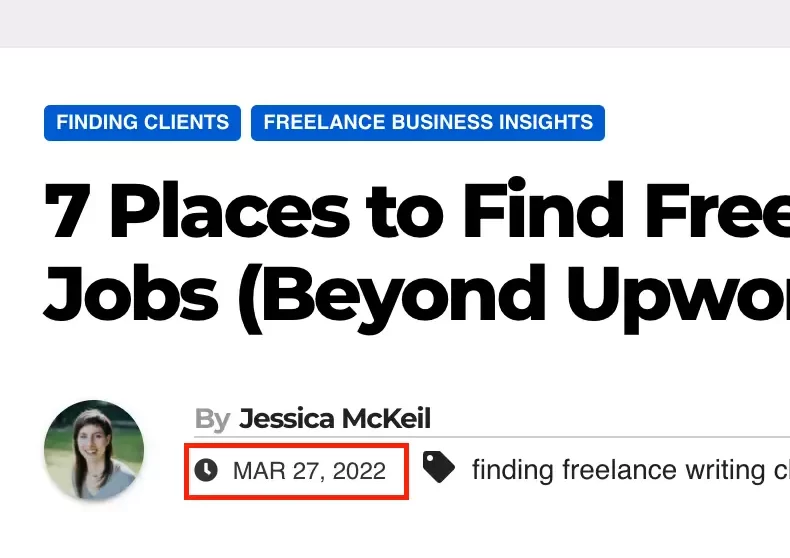Click the clock icon beside the date
This screenshot has width=790, height=558.
[x=206, y=470]
